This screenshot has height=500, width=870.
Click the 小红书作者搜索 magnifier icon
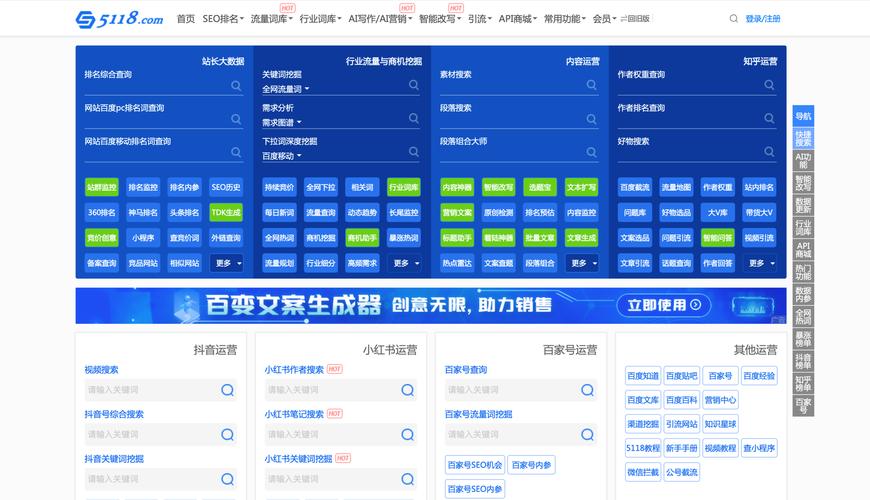tap(408, 390)
